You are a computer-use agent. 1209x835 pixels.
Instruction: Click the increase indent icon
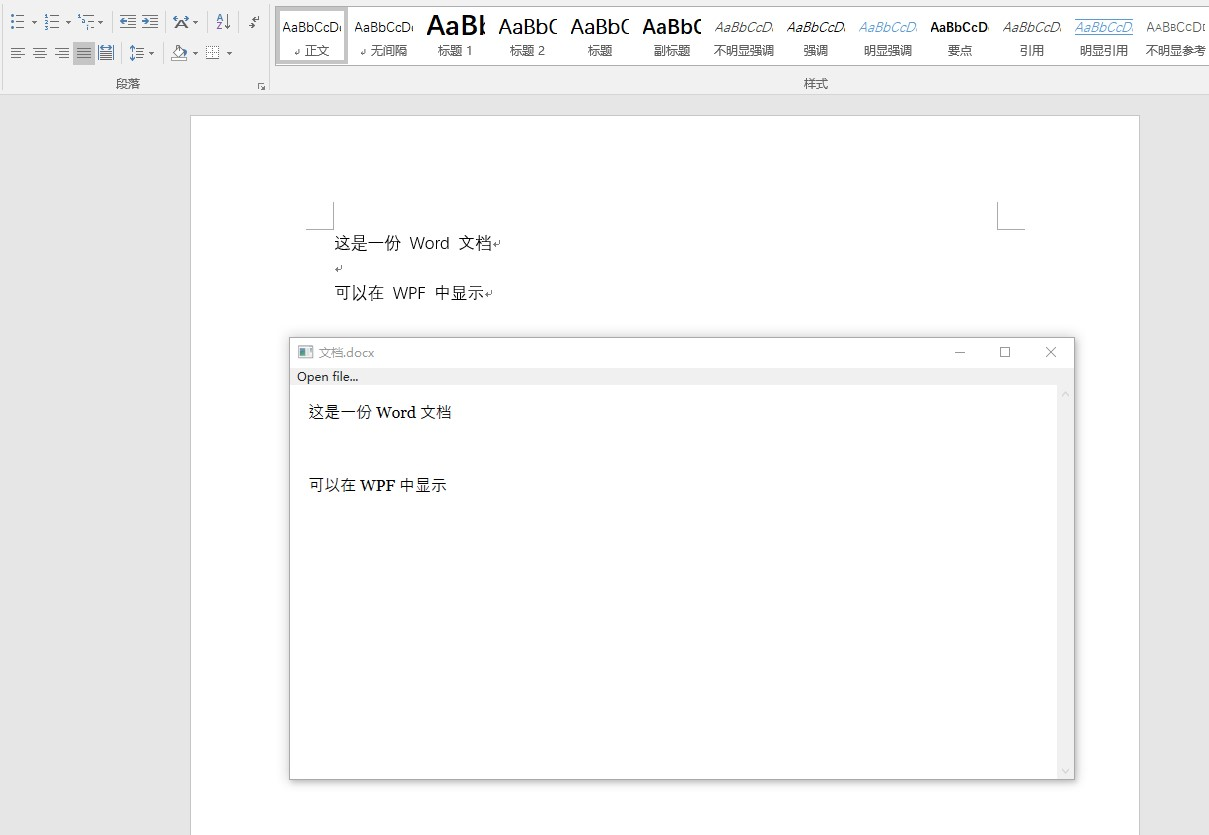point(150,21)
